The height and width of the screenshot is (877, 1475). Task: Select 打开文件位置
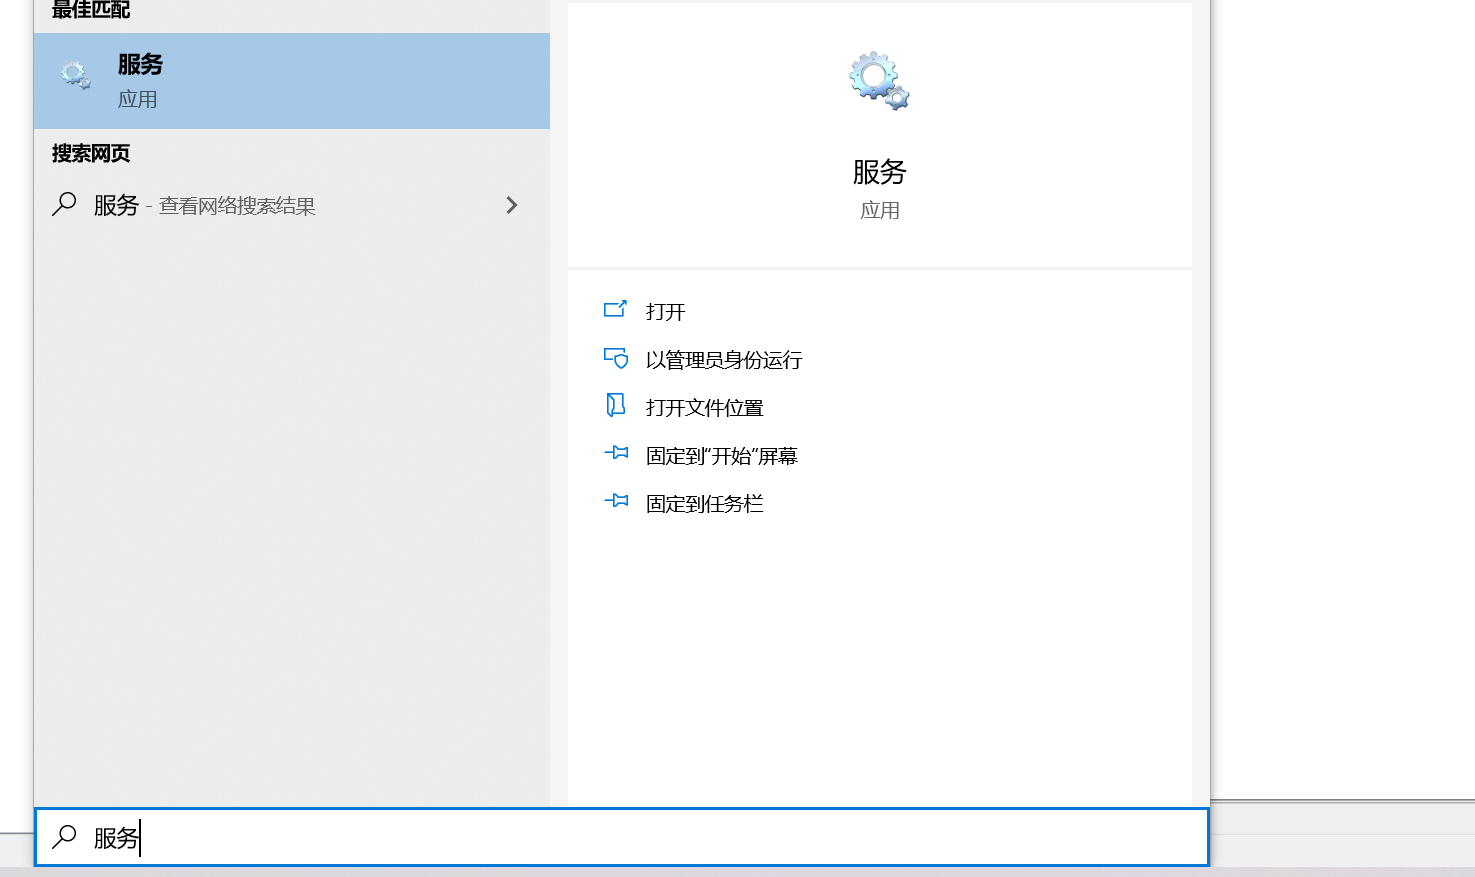[x=705, y=408]
